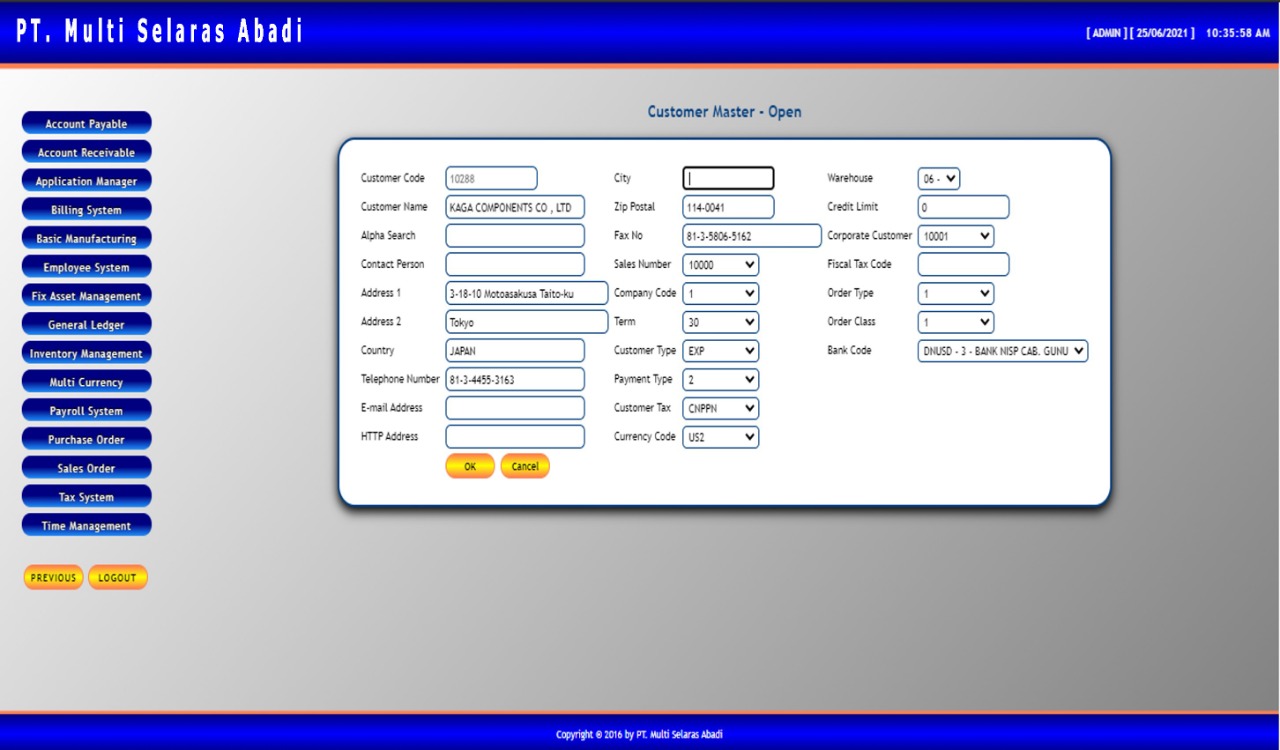Screen dimensions: 1280x750
Task: Open the Payroll System module
Action: pyautogui.click(x=86, y=411)
